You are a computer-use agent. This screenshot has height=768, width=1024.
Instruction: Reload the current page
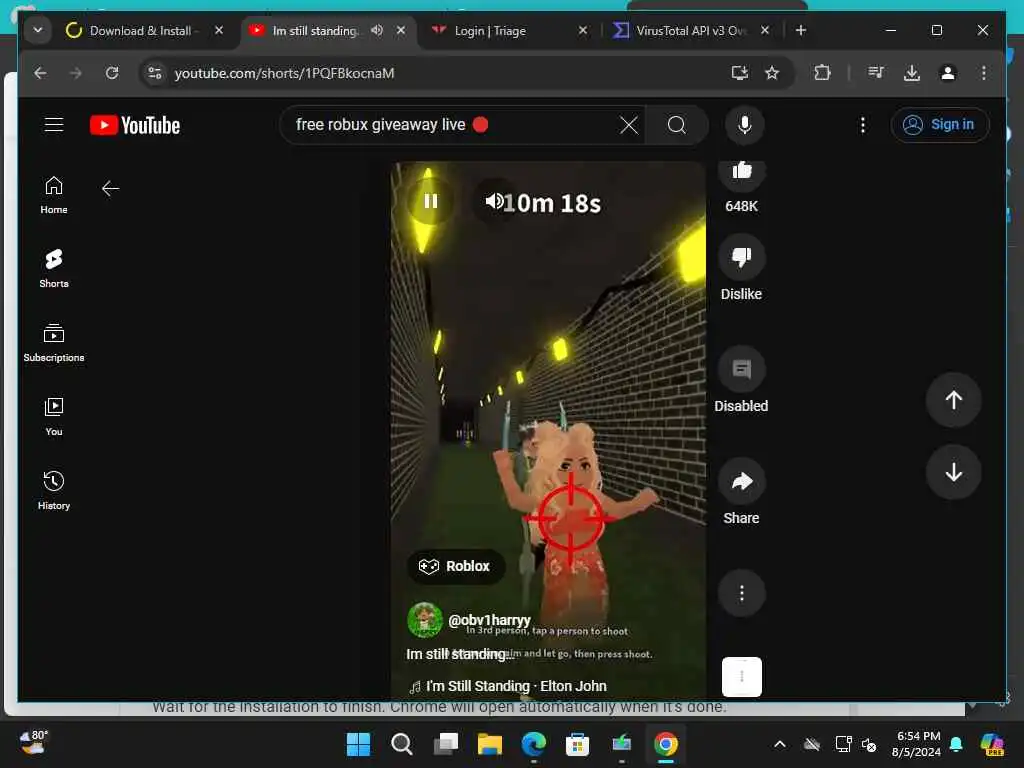(x=112, y=73)
